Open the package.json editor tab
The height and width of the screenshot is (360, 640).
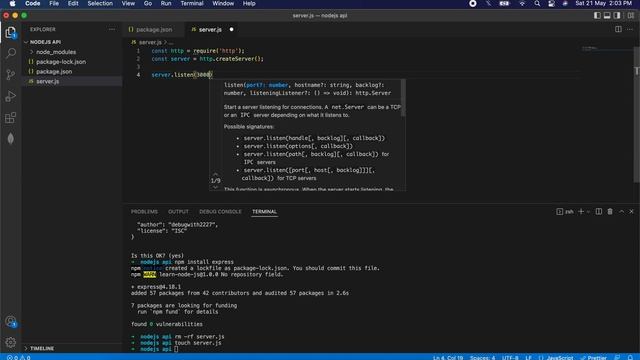(x=153, y=29)
